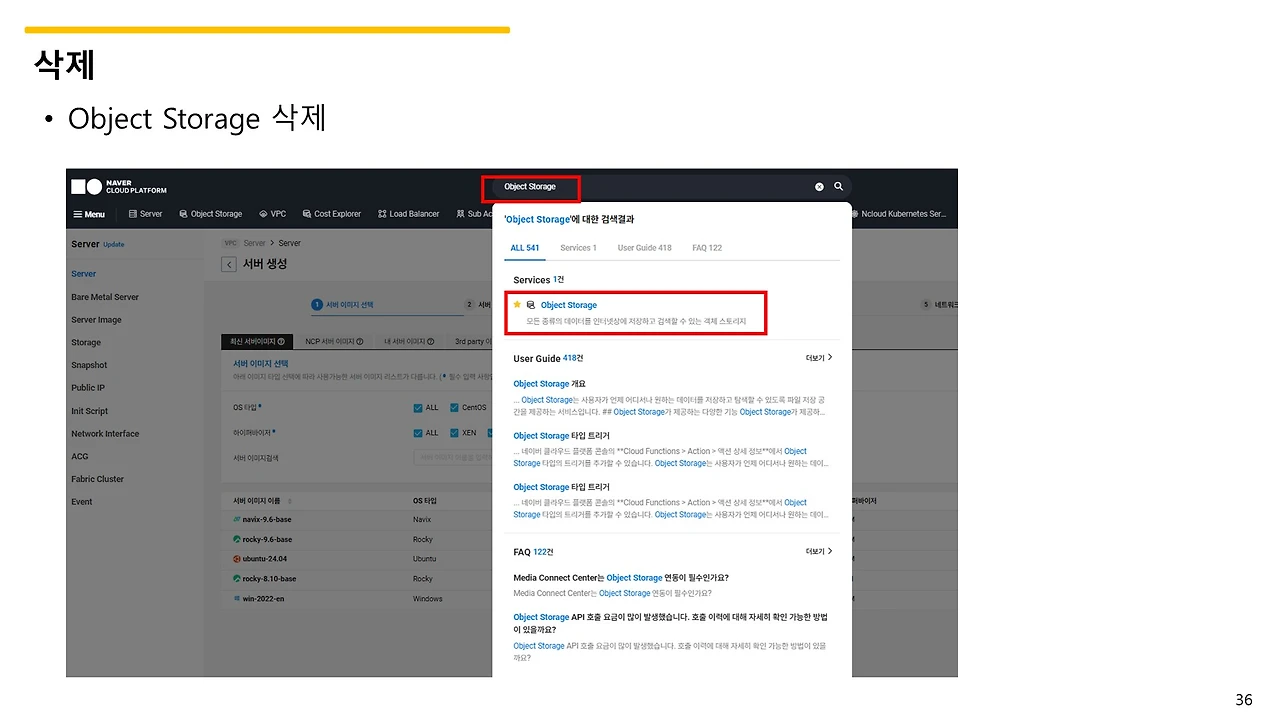This screenshot has width=1280, height=720.
Task: Select Server in the left sidebar
Action: click(x=84, y=274)
